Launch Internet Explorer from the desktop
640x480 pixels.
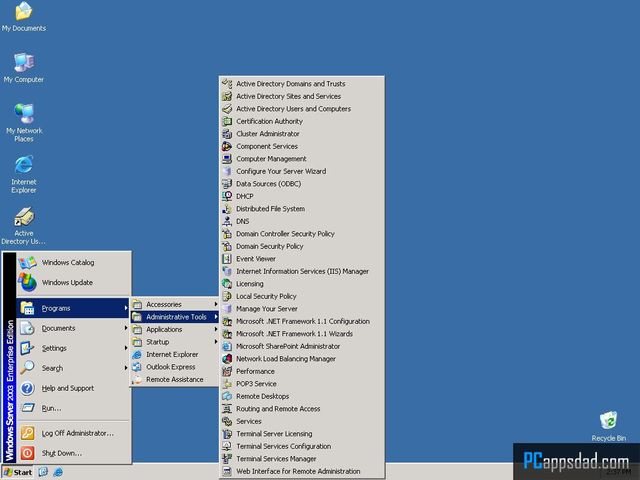(x=24, y=174)
